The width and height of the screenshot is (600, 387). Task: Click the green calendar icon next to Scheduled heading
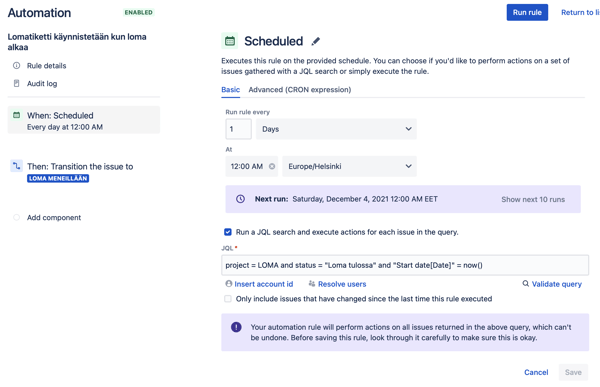pyautogui.click(x=230, y=41)
